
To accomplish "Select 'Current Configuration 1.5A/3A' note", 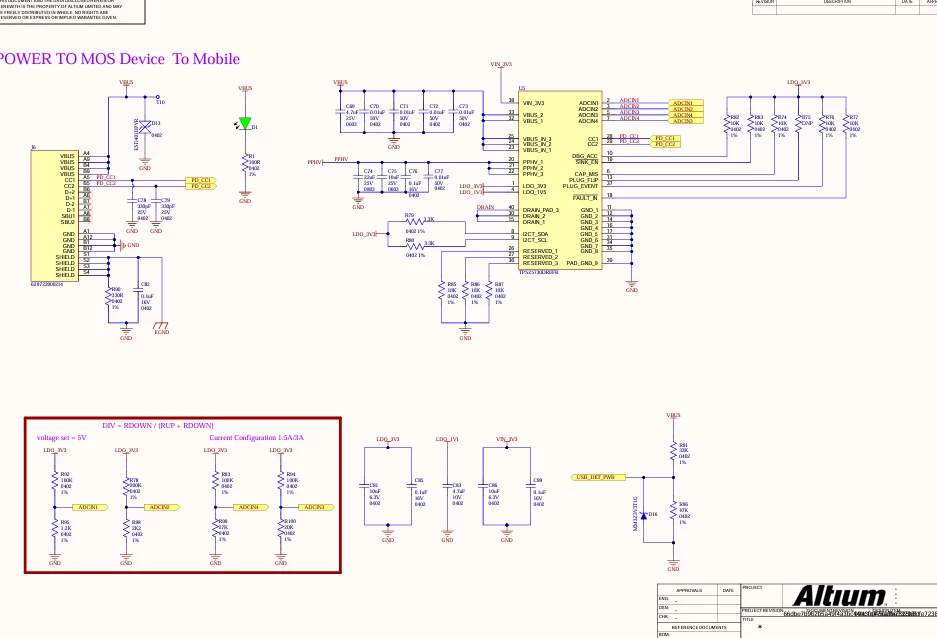I will (256, 438).
